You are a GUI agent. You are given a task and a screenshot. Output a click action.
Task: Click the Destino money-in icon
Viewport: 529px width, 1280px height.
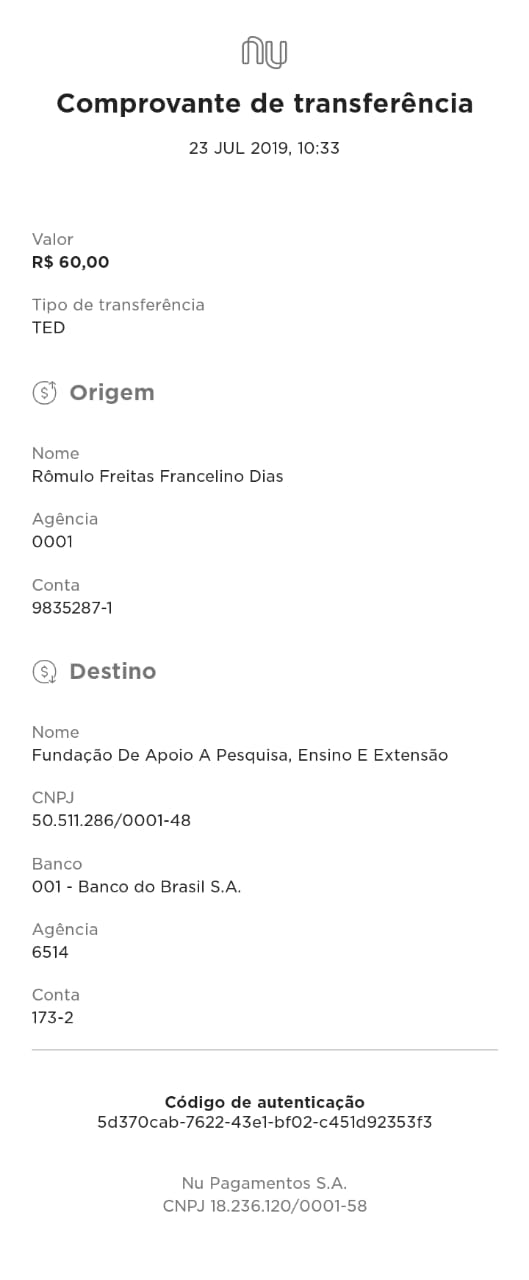[45, 671]
